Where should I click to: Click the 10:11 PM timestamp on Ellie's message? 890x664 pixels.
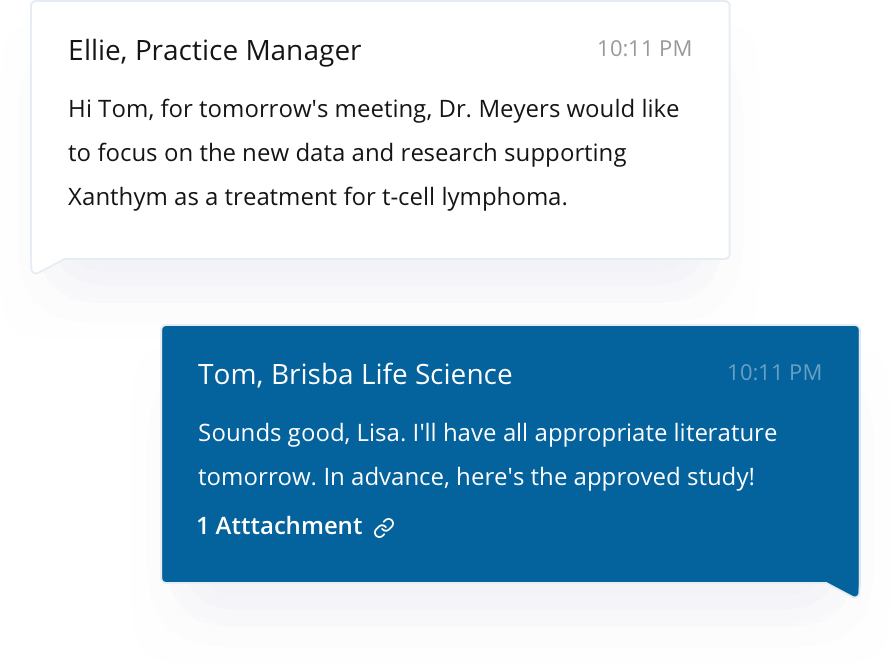click(644, 48)
